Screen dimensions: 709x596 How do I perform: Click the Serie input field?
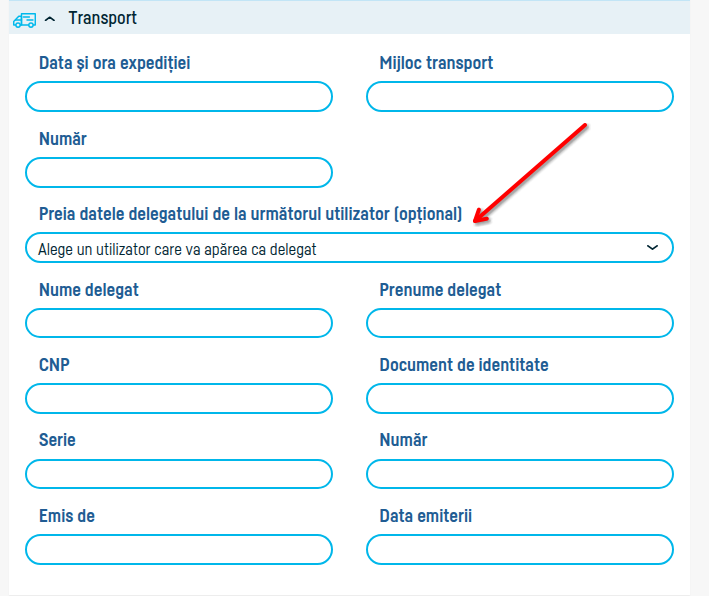tap(179, 473)
